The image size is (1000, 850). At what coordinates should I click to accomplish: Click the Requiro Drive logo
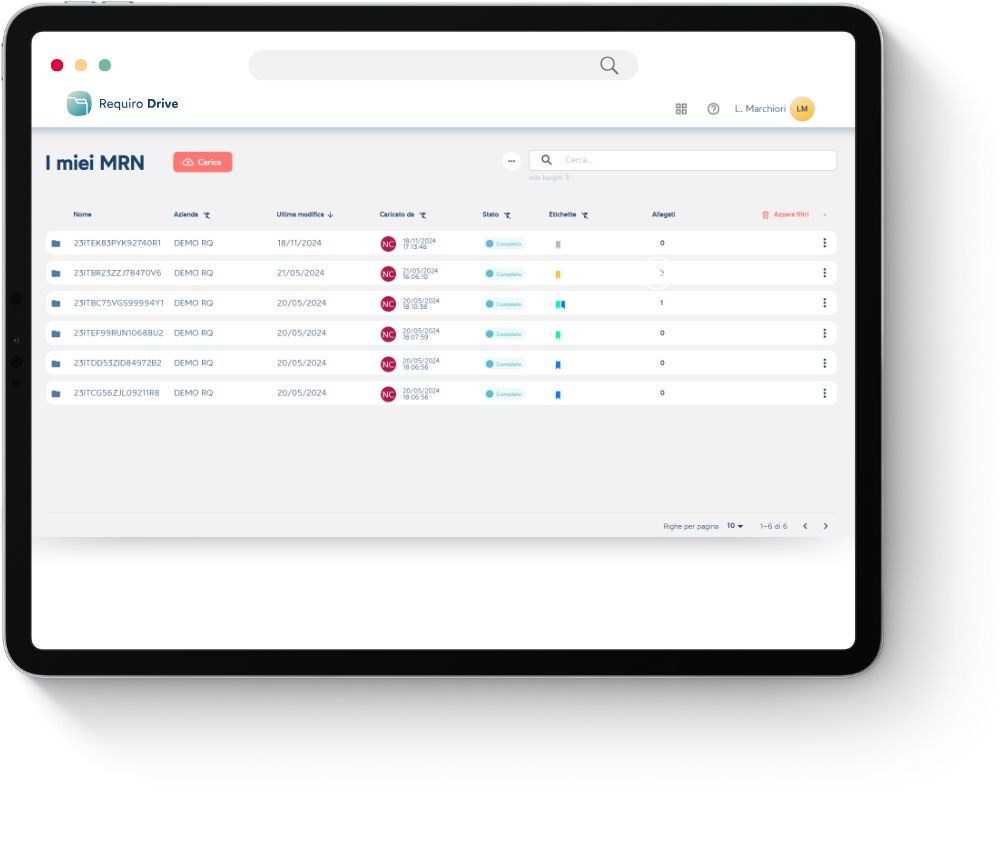(x=120, y=103)
